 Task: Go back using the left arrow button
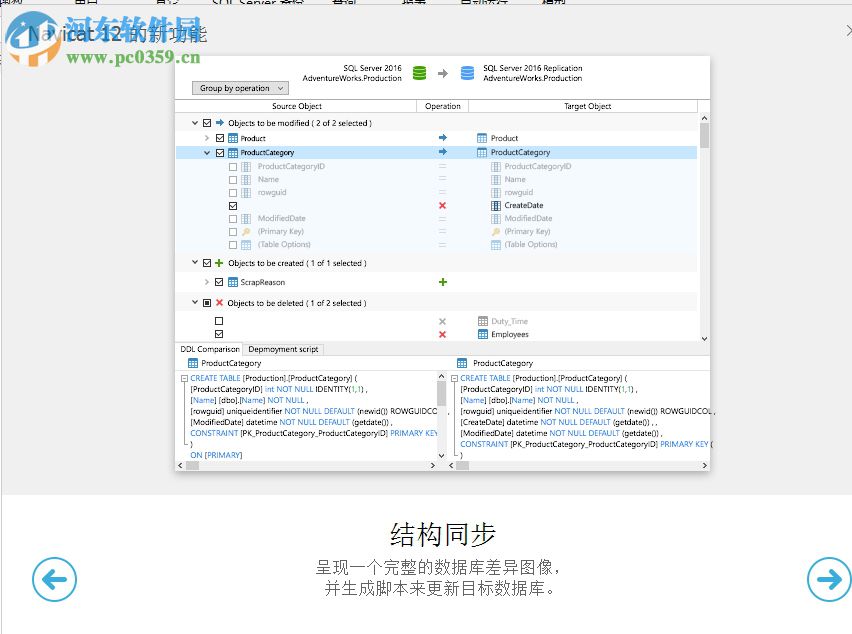point(54,580)
